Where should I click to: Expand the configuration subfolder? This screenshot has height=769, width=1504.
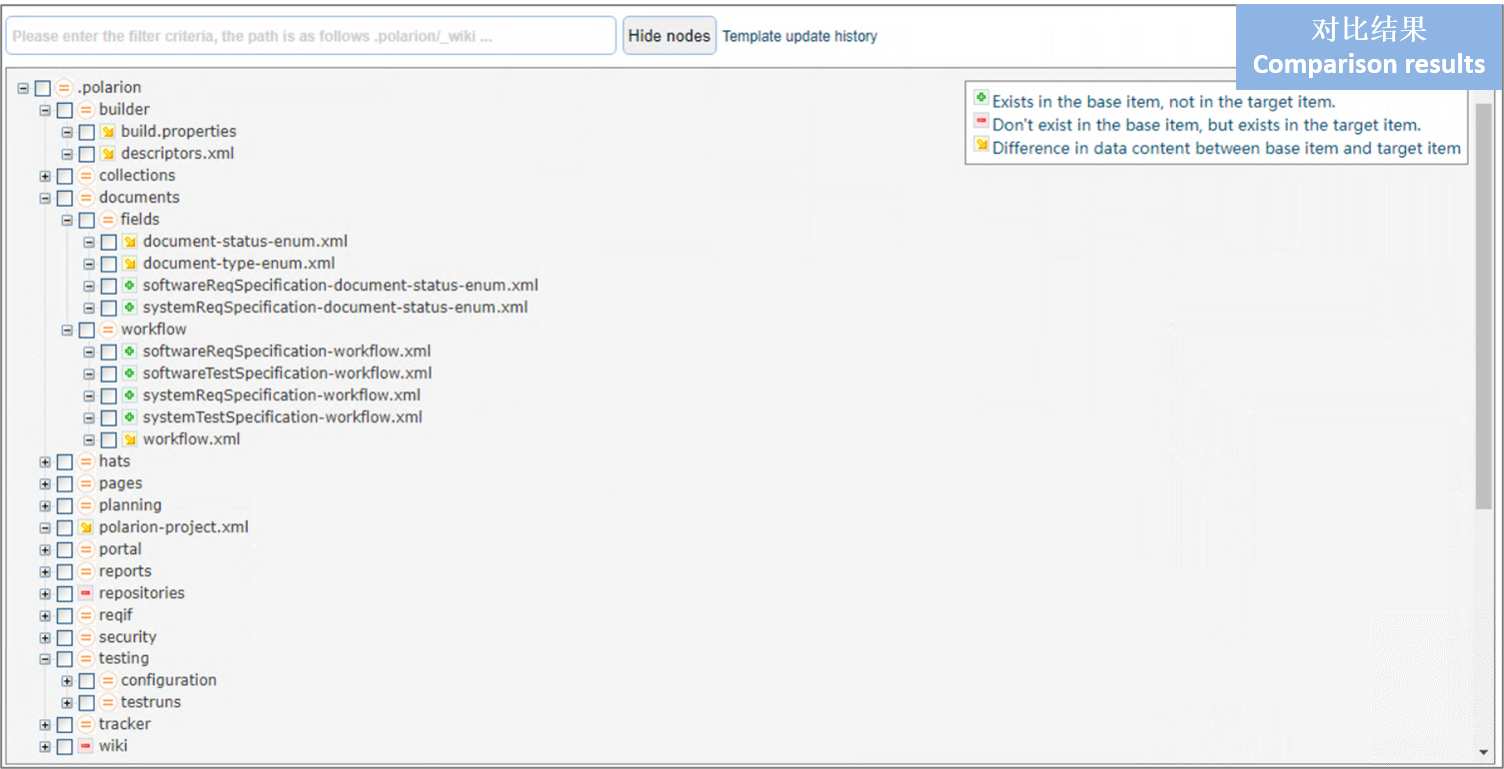tap(67, 681)
